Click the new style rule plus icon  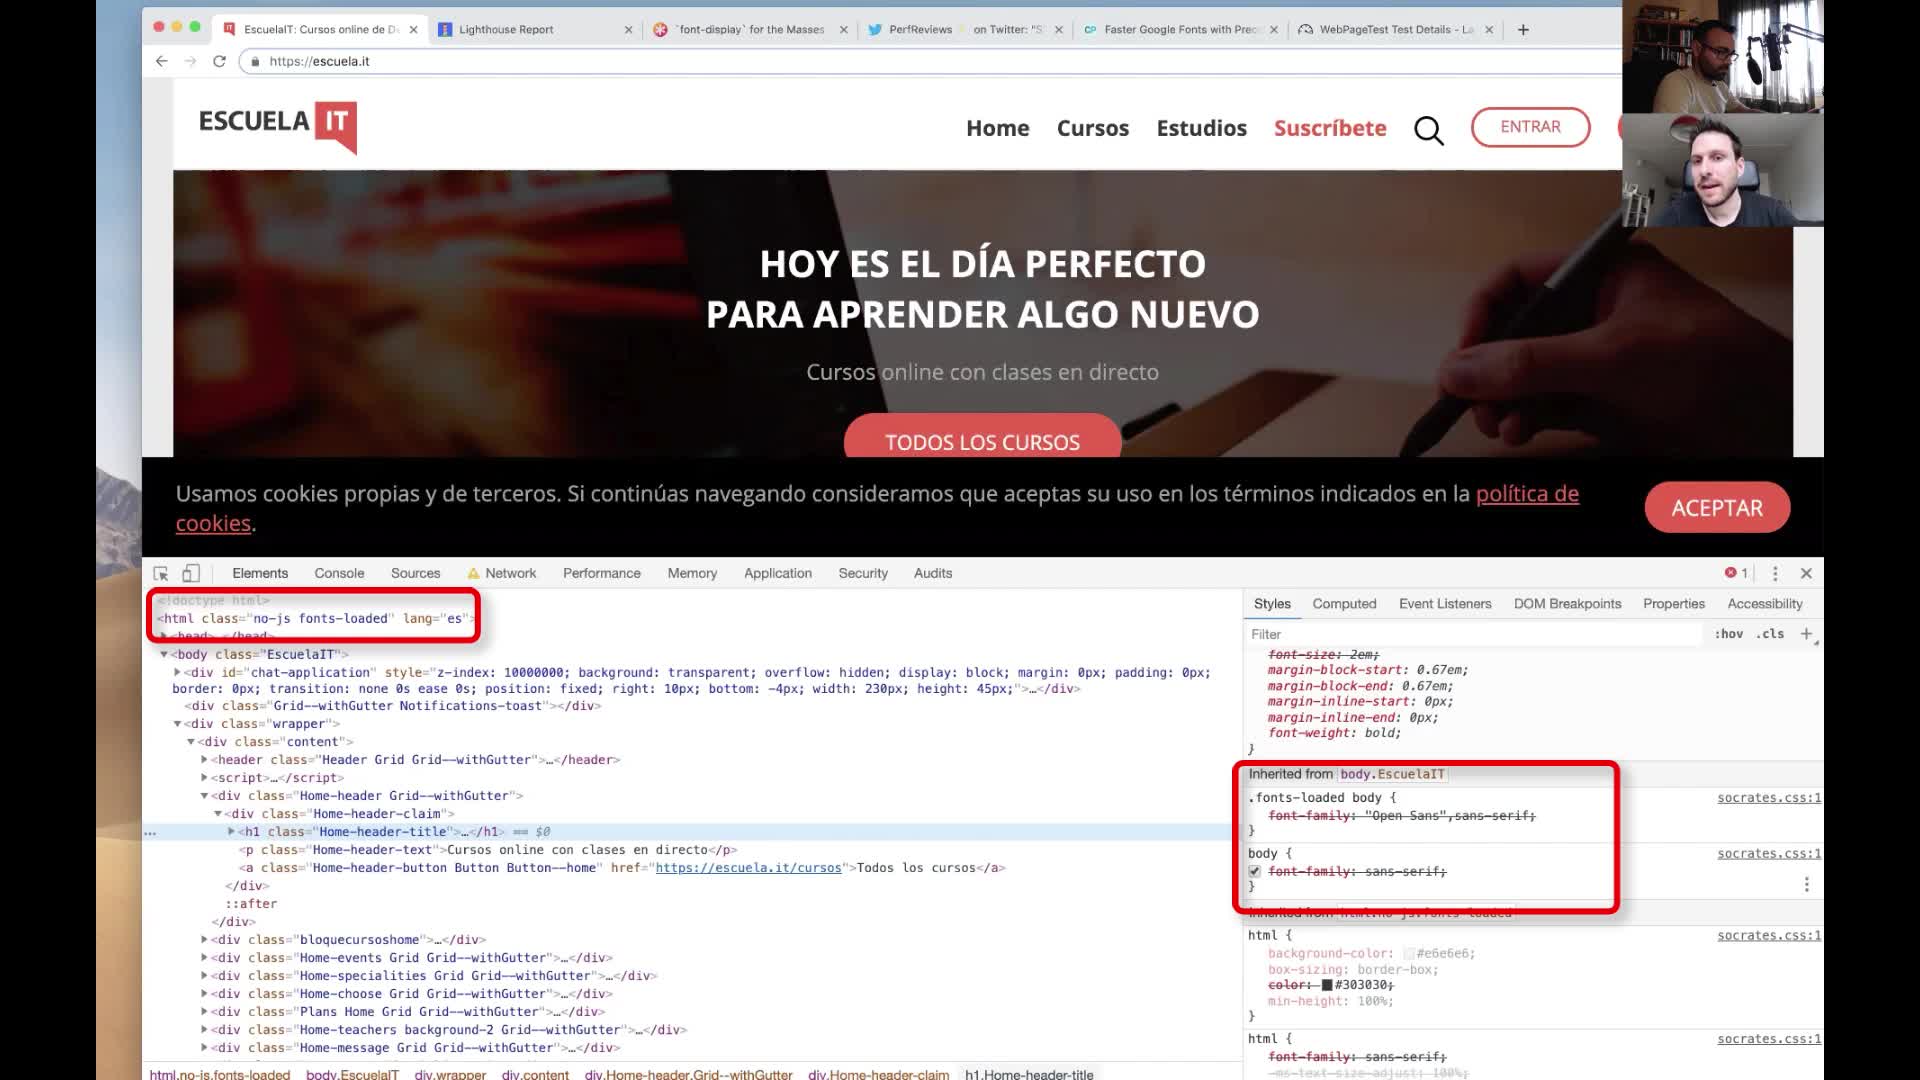[x=1807, y=634]
